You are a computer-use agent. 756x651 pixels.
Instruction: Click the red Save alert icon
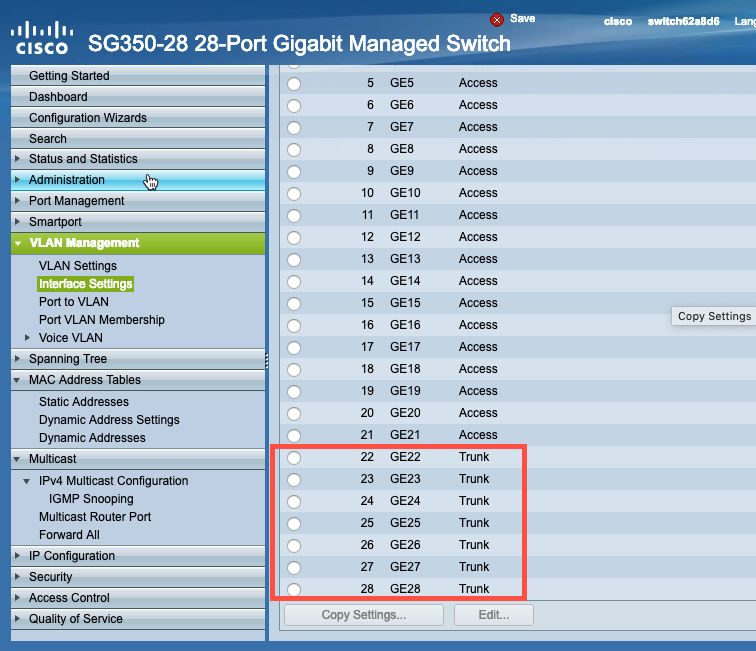click(497, 19)
